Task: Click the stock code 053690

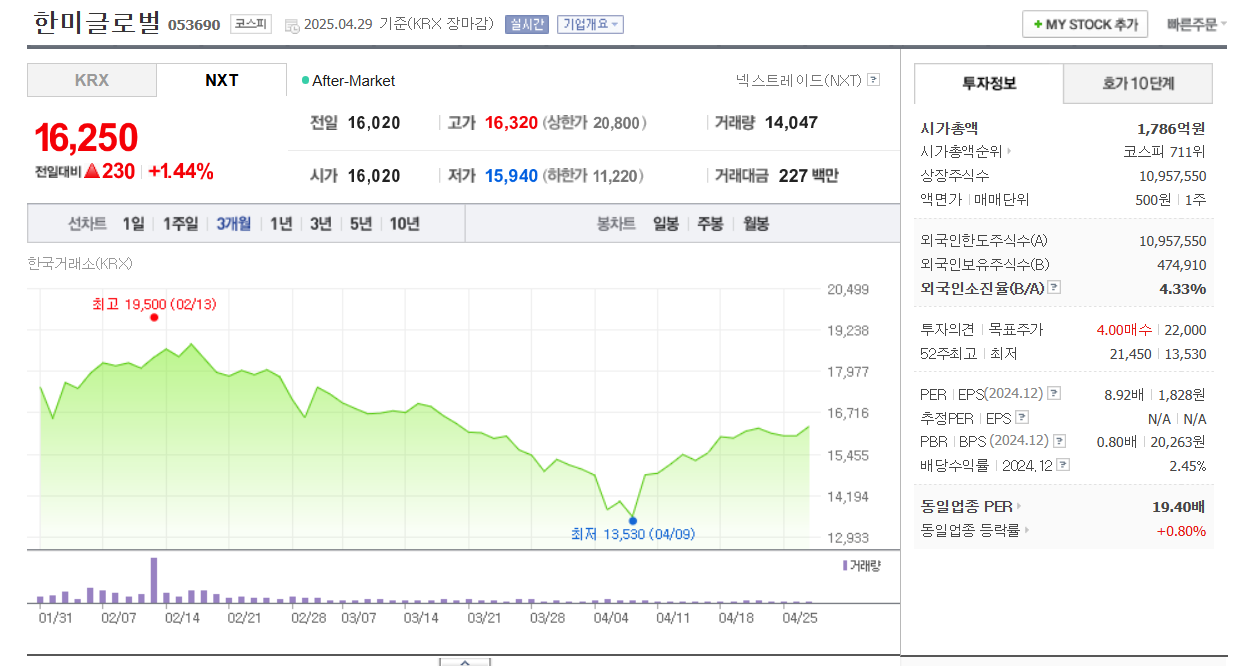Action: click(194, 25)
